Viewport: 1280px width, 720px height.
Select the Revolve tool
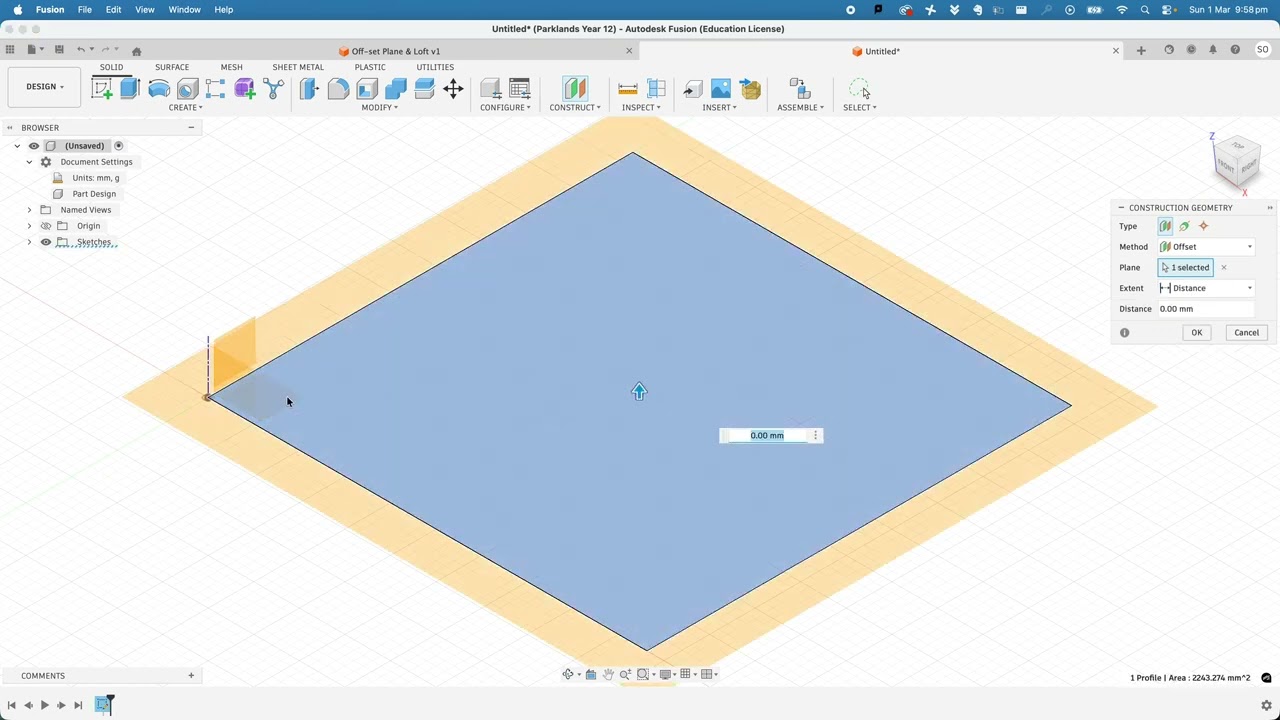[x=159, y=89]
